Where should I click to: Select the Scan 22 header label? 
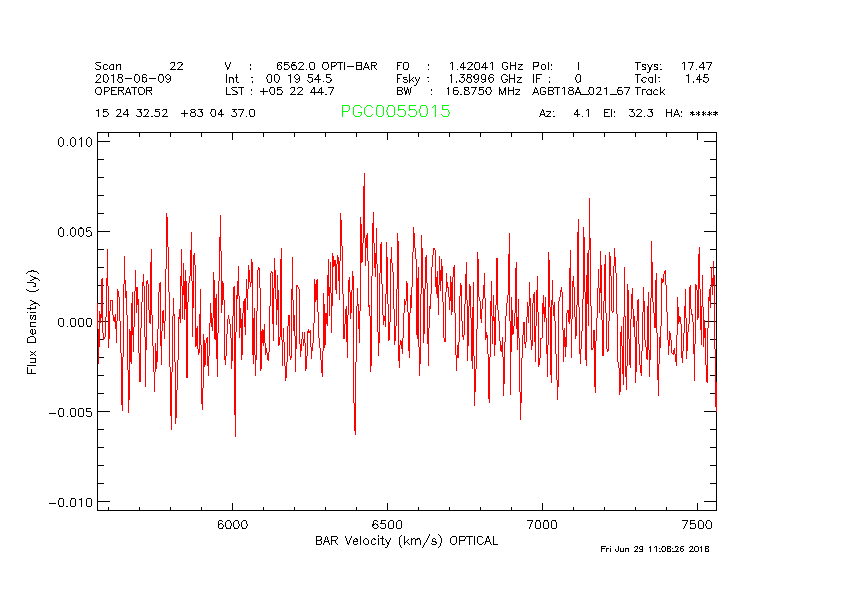tap(139, 65)
